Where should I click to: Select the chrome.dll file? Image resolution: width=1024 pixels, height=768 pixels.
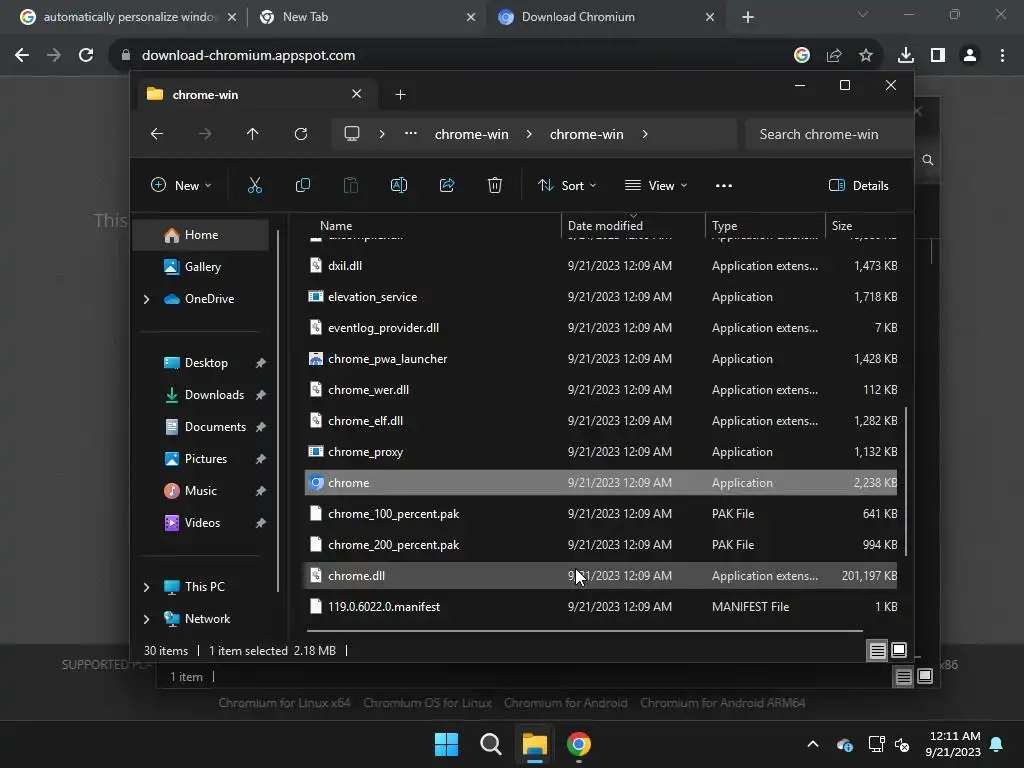point(601,576)
